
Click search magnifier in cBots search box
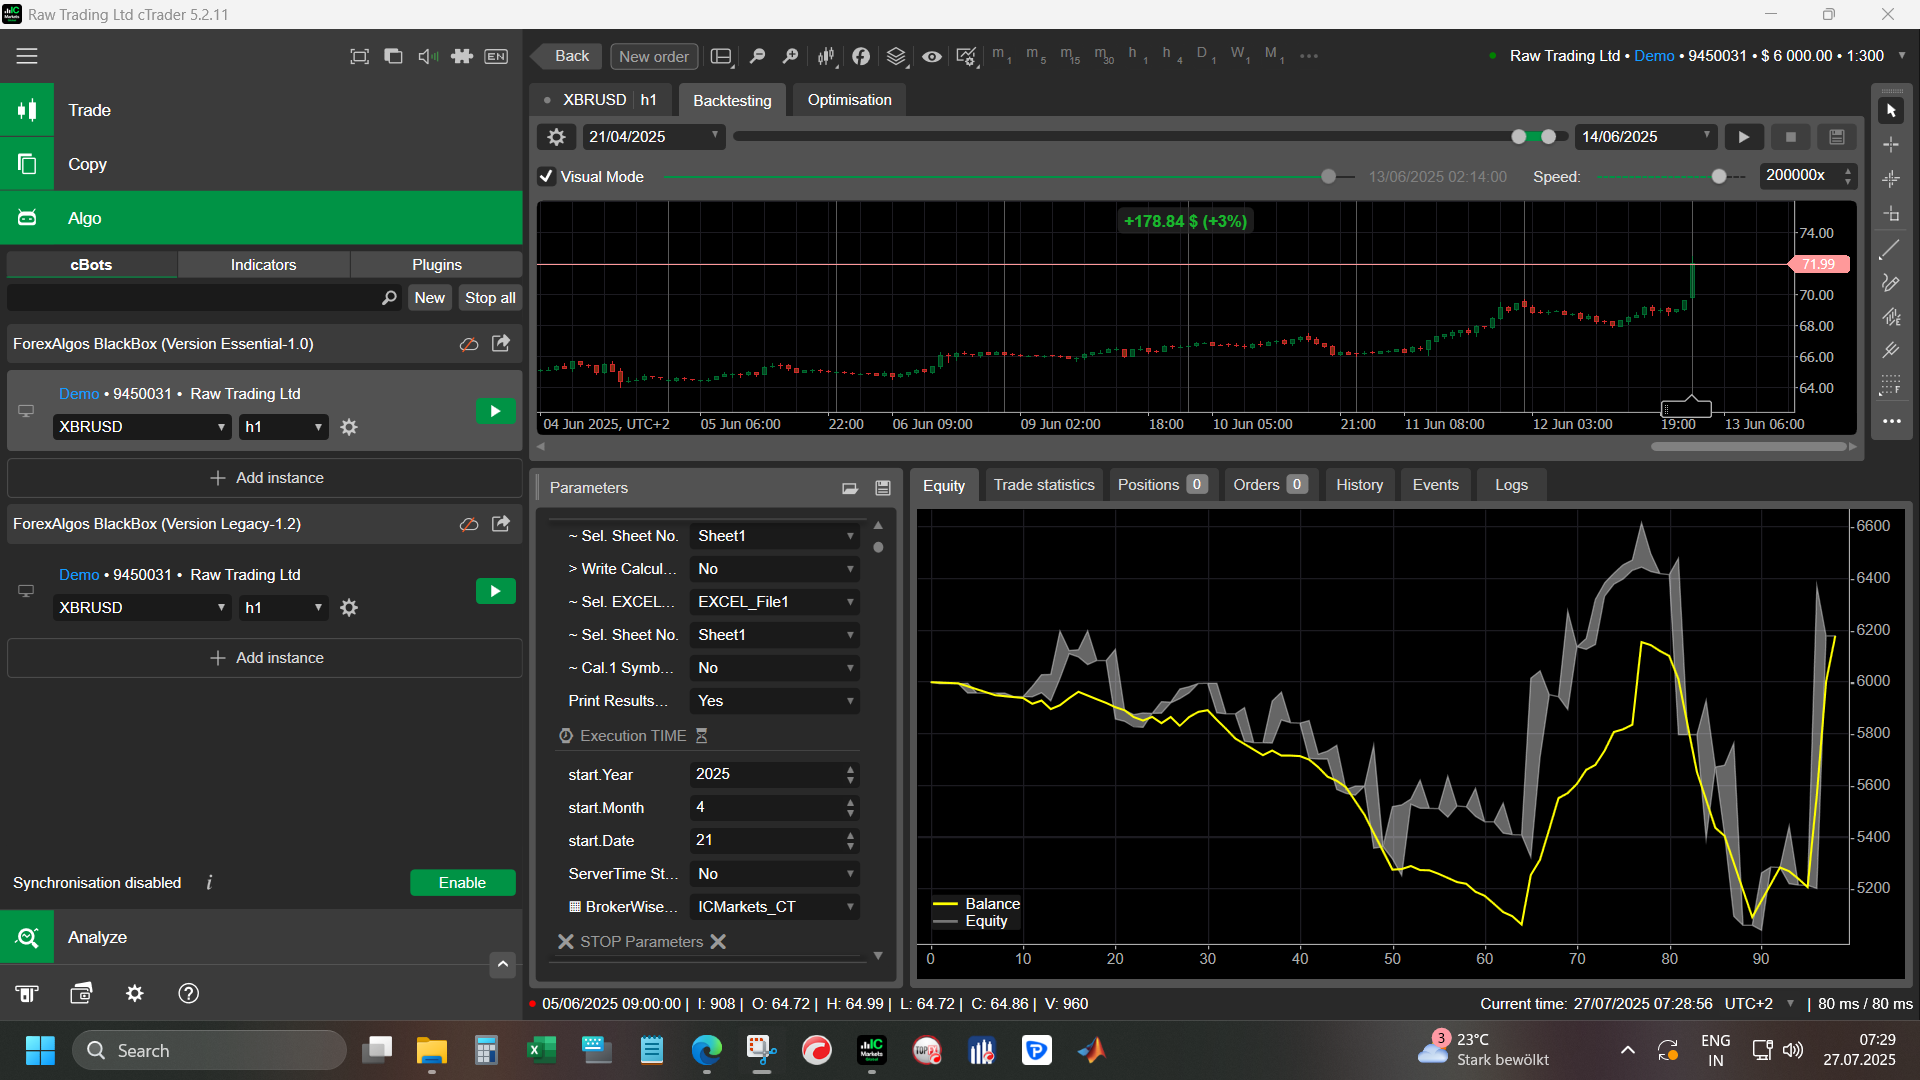(x=389, y=298)
